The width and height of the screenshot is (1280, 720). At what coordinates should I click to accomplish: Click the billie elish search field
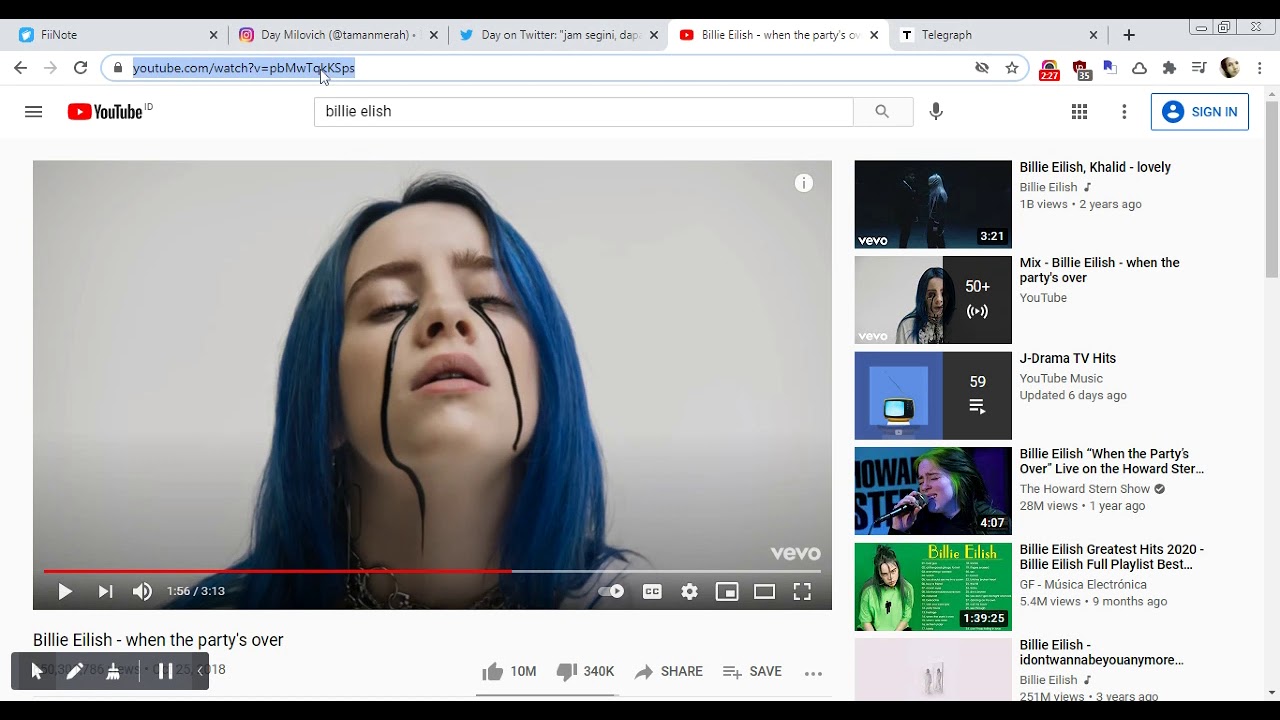point(584,111)
